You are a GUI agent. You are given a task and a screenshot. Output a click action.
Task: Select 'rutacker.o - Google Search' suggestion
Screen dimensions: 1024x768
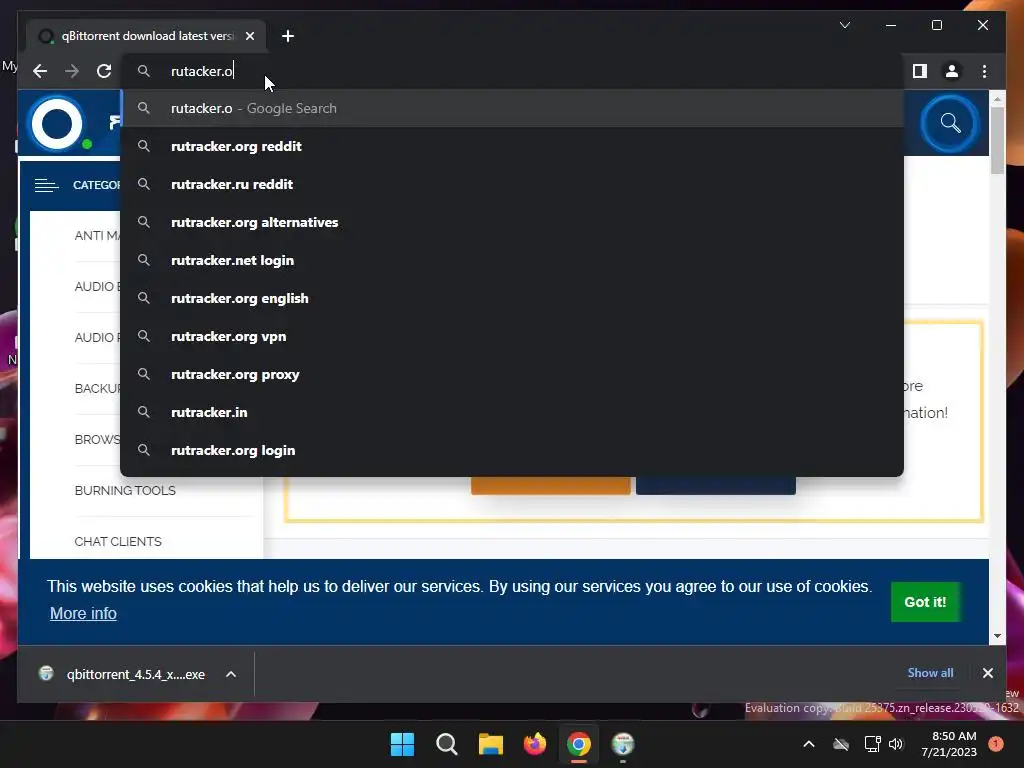(x=512, y=108)
